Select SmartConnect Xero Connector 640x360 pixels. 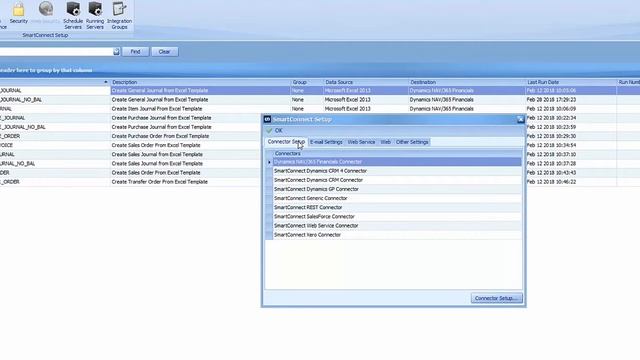coord(397,235)
